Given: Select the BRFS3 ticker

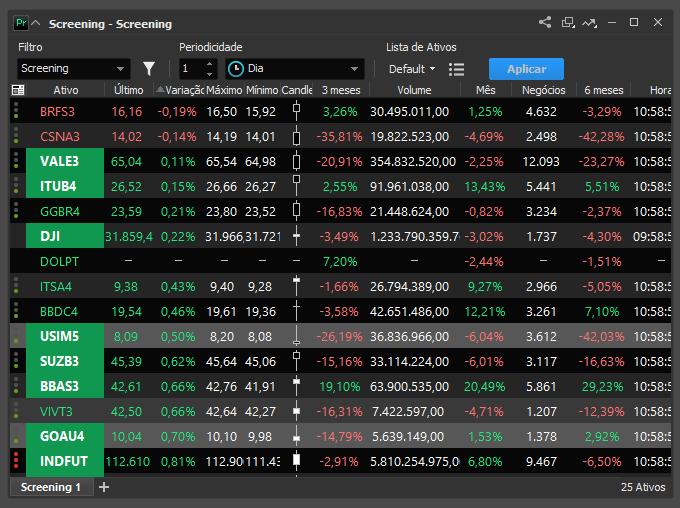Looking at the screenshot, I should click(x=57, y=111).
